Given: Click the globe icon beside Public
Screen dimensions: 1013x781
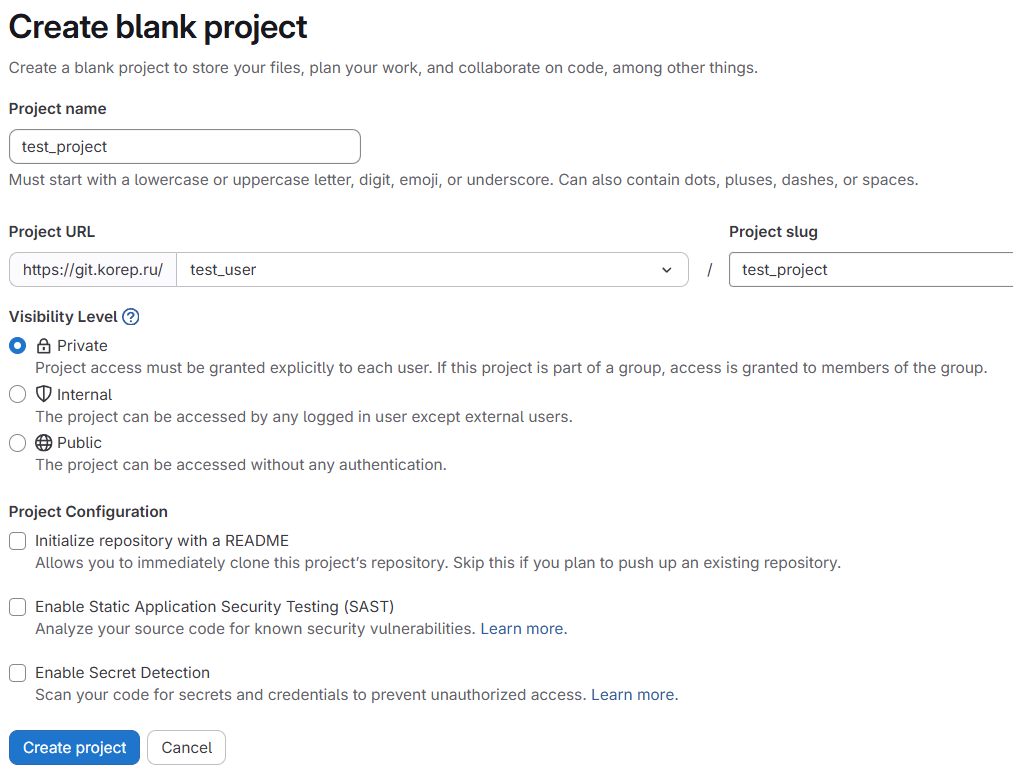Looking at the screenshot, I should (x=44, y=443).
